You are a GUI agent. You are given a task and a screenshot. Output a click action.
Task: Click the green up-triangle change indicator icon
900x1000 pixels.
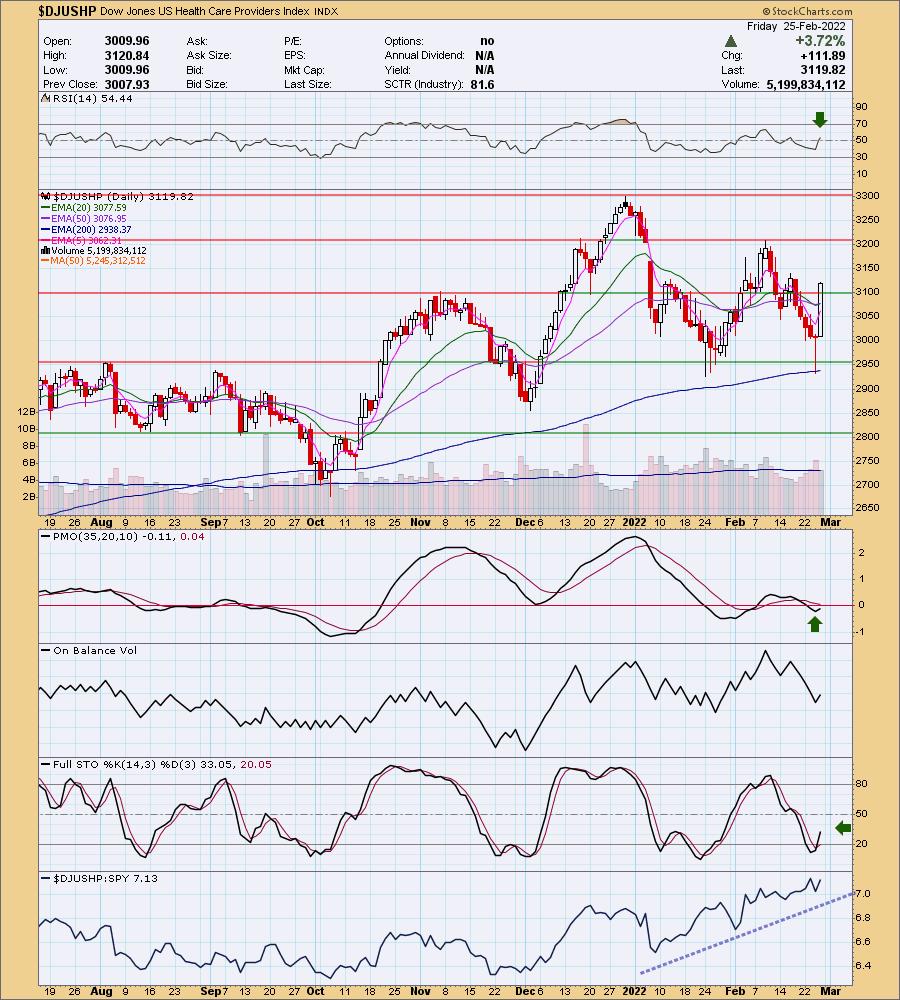[x=731, y=41]
